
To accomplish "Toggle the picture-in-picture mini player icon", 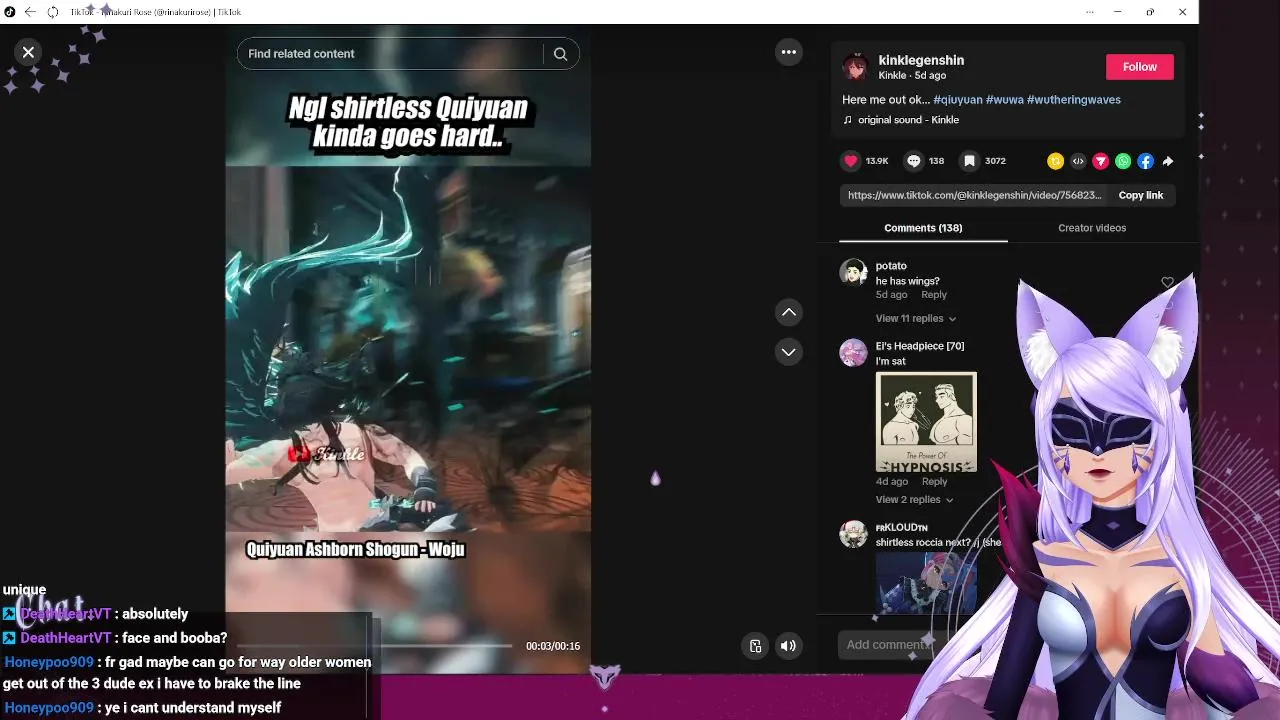I will pos(756,646).
